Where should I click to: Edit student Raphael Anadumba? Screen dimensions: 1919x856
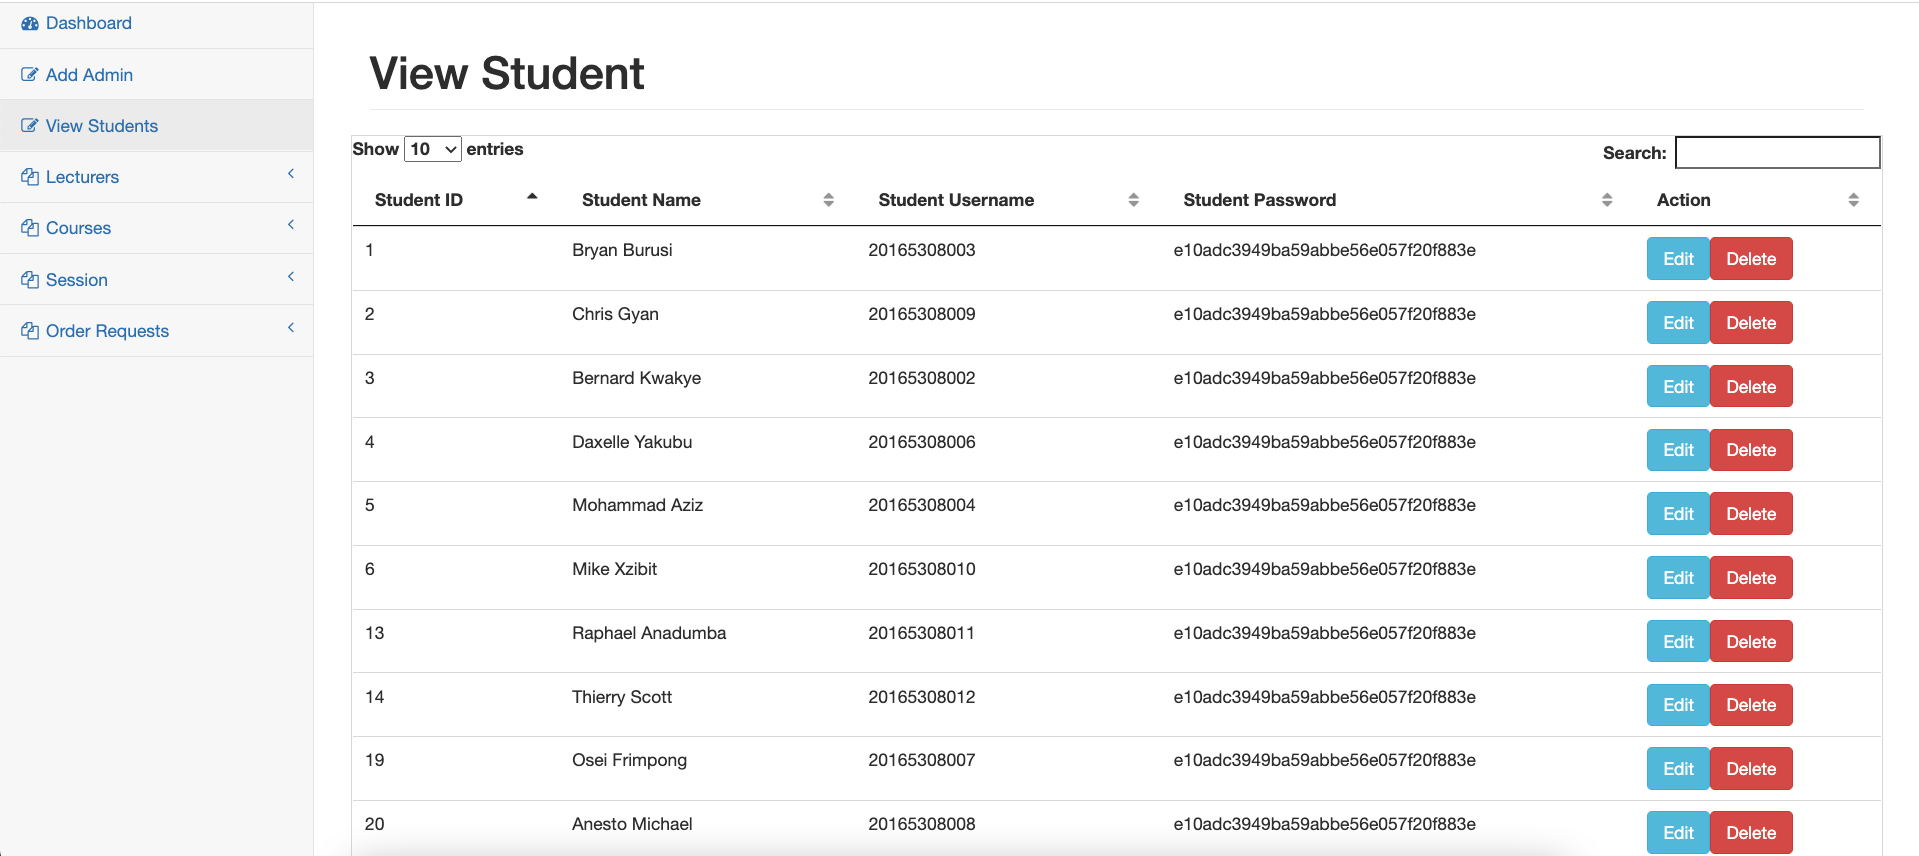coord(1678,642)
